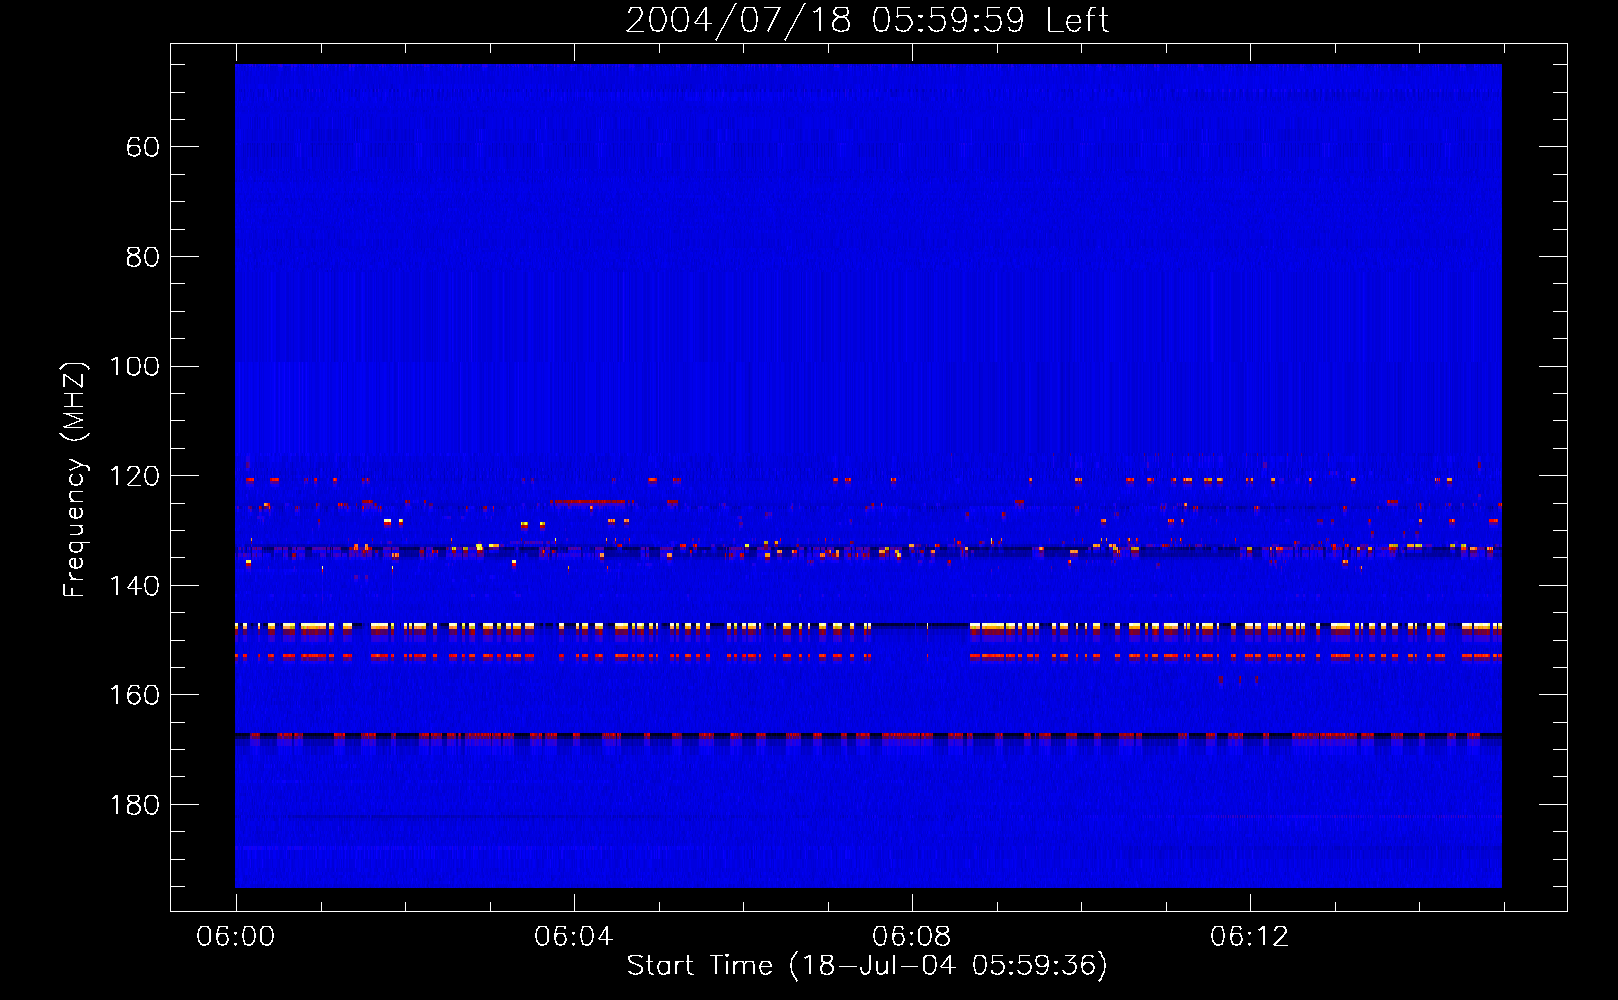Image resolution: width=1618 pixels, height=1000 pixels.
Task: Click the 06:00 time tick label
Action: click(x=236, y=937)
